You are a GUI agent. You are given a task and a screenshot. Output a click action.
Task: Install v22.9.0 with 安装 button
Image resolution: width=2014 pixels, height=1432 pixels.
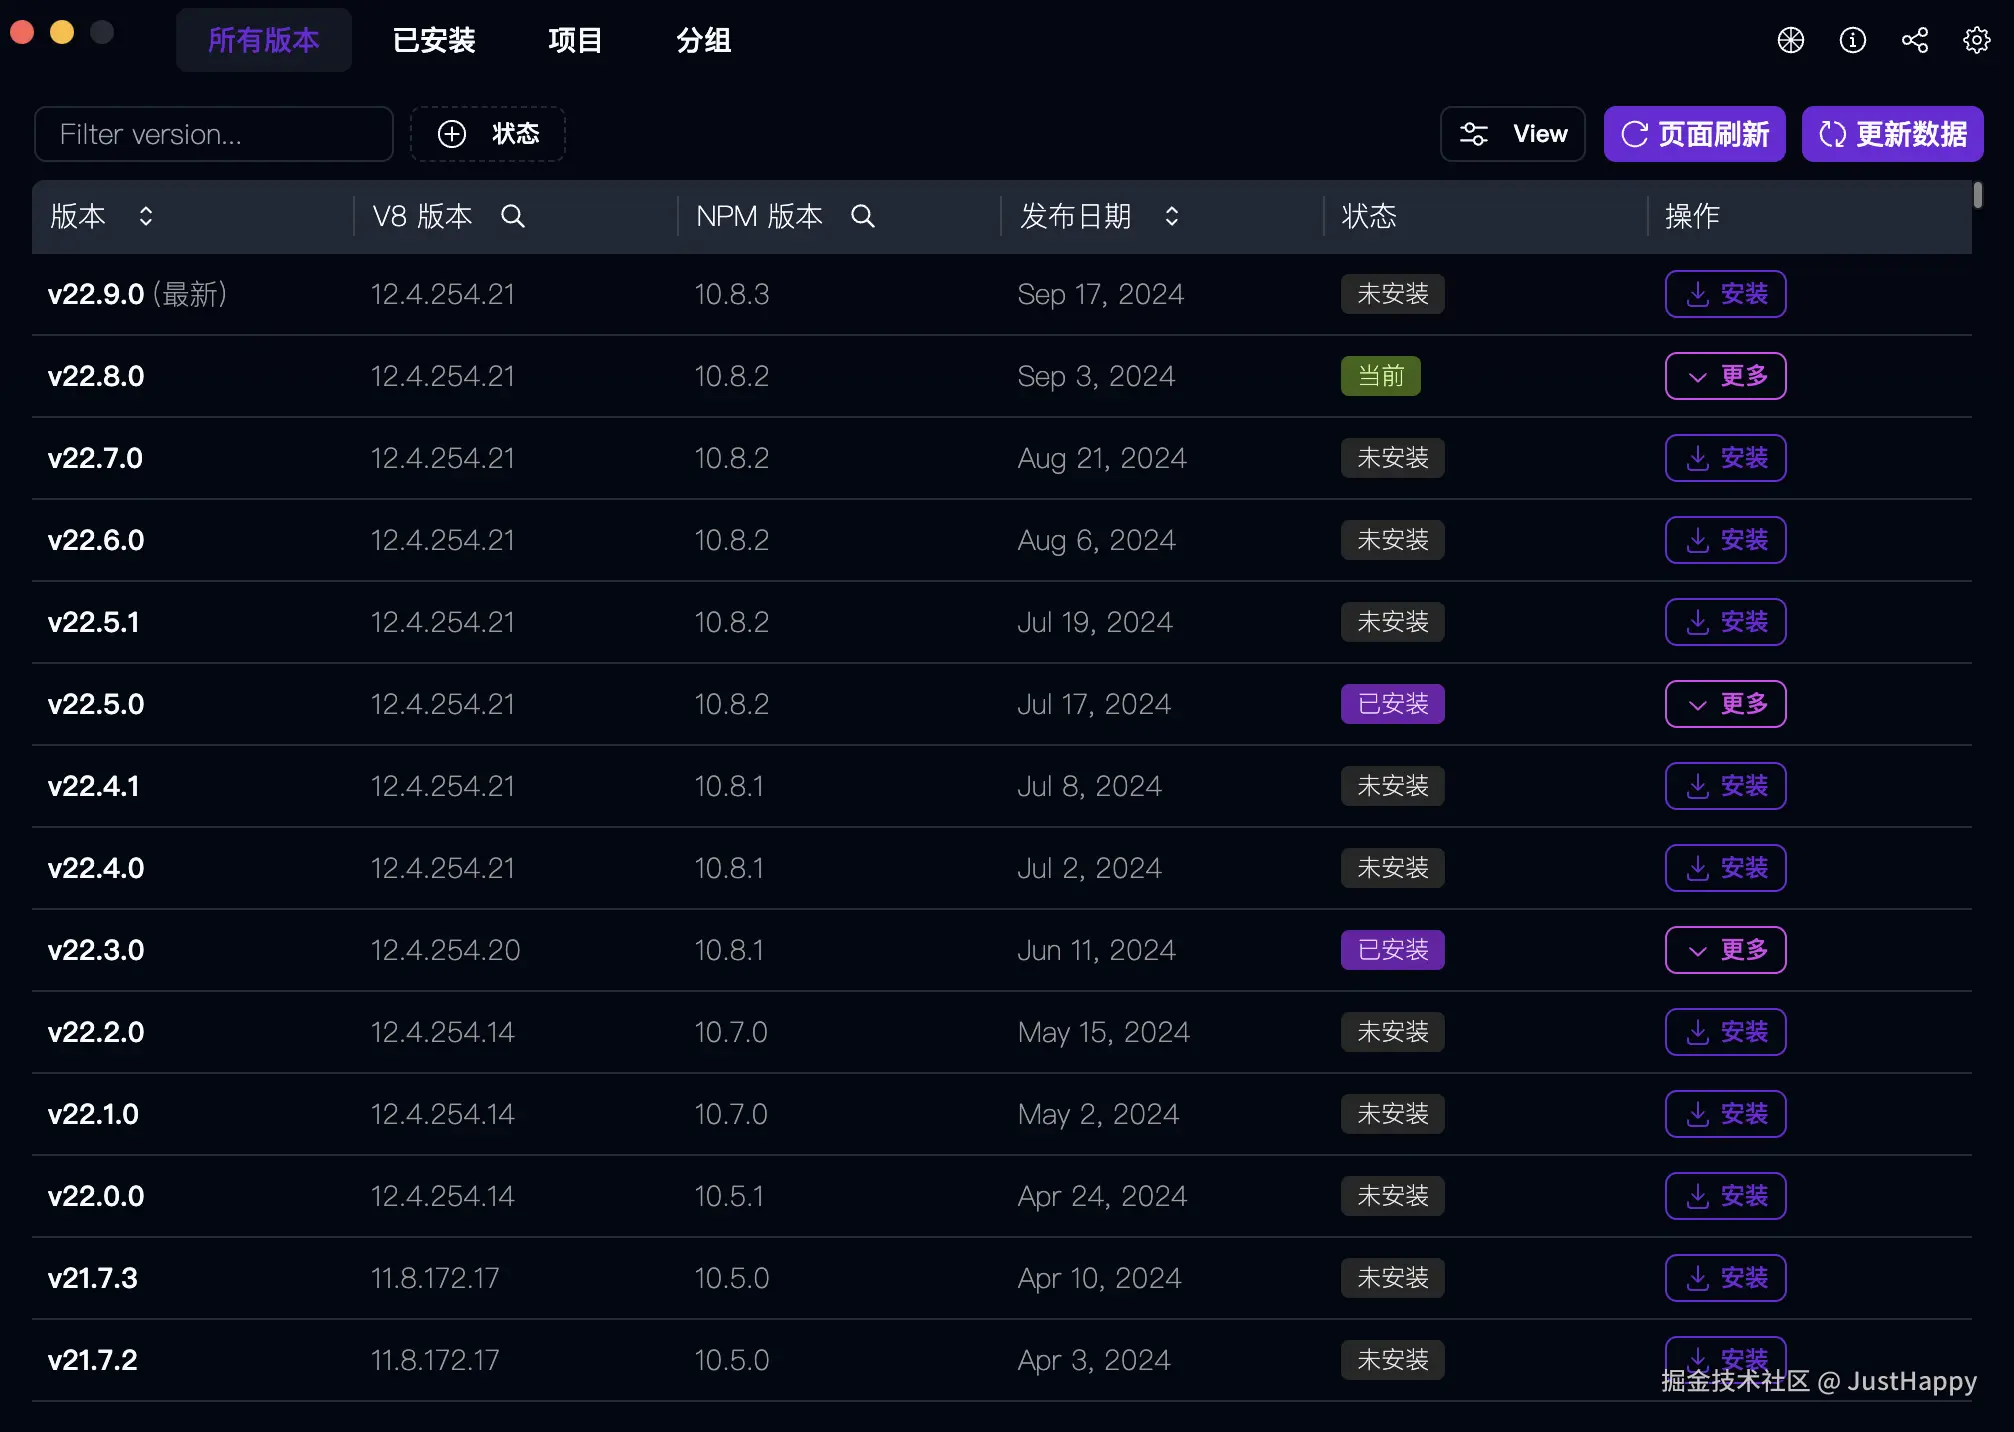click(1725, 294)
